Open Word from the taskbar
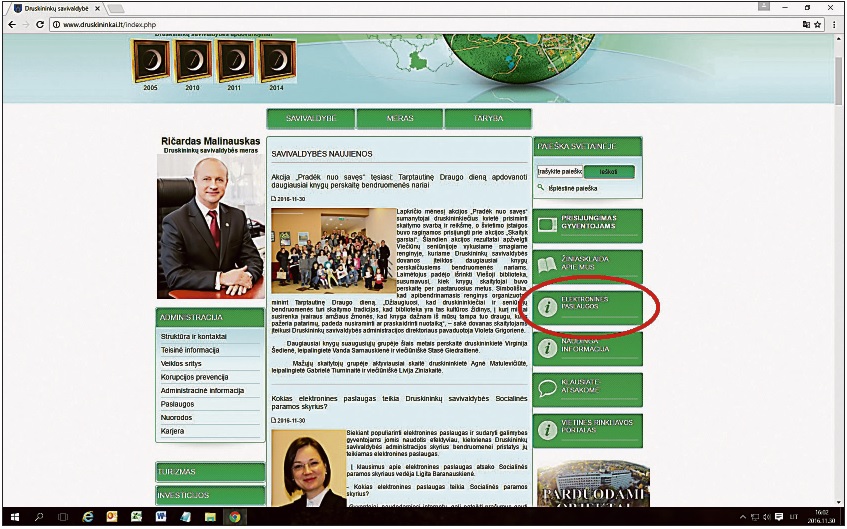This screenshot has height=529, width=847. (160, 517)
